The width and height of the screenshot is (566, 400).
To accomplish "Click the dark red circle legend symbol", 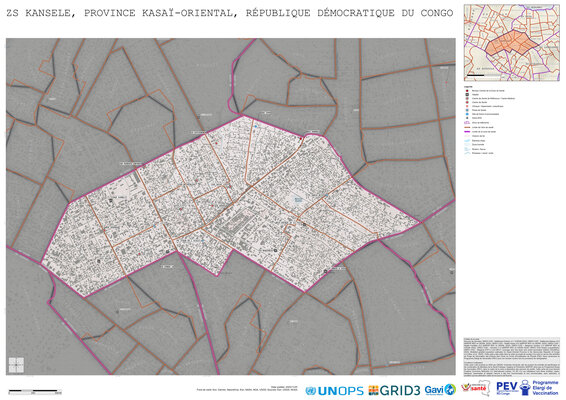I will (x=467, y=91).
